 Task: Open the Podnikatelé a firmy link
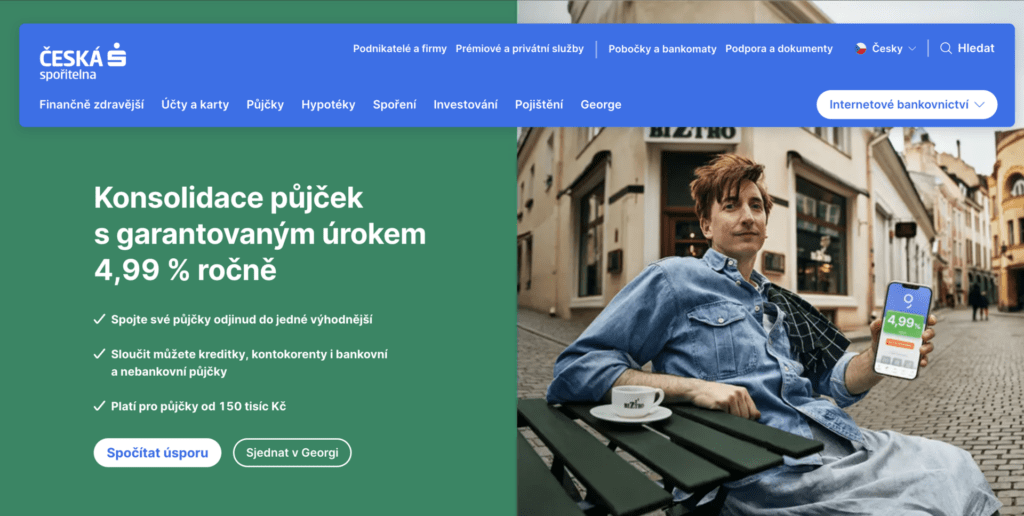[x=400, y=48]
